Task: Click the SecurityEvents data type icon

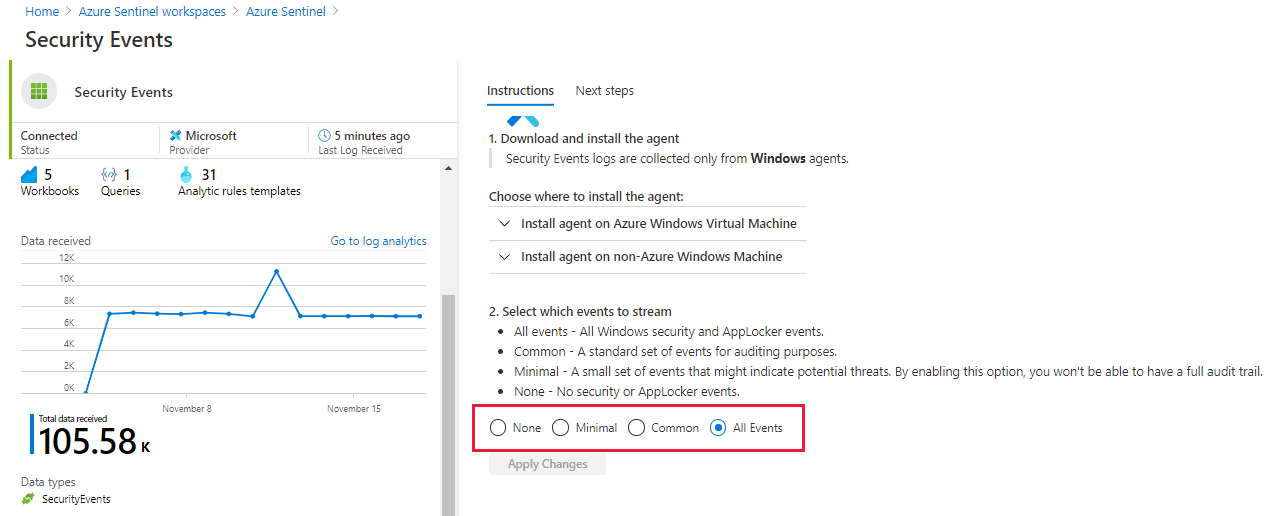Action: coord(28,499)
